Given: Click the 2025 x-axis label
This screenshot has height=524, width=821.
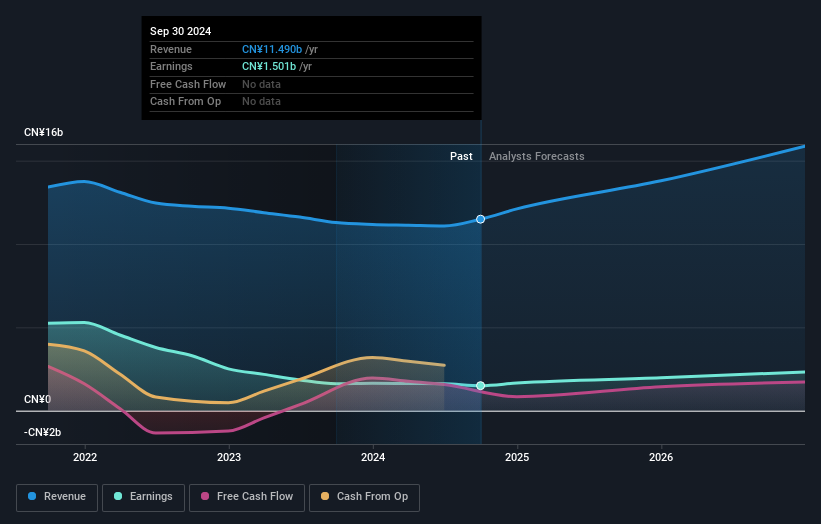Looking at the screenshot, I should click(517, 458).
